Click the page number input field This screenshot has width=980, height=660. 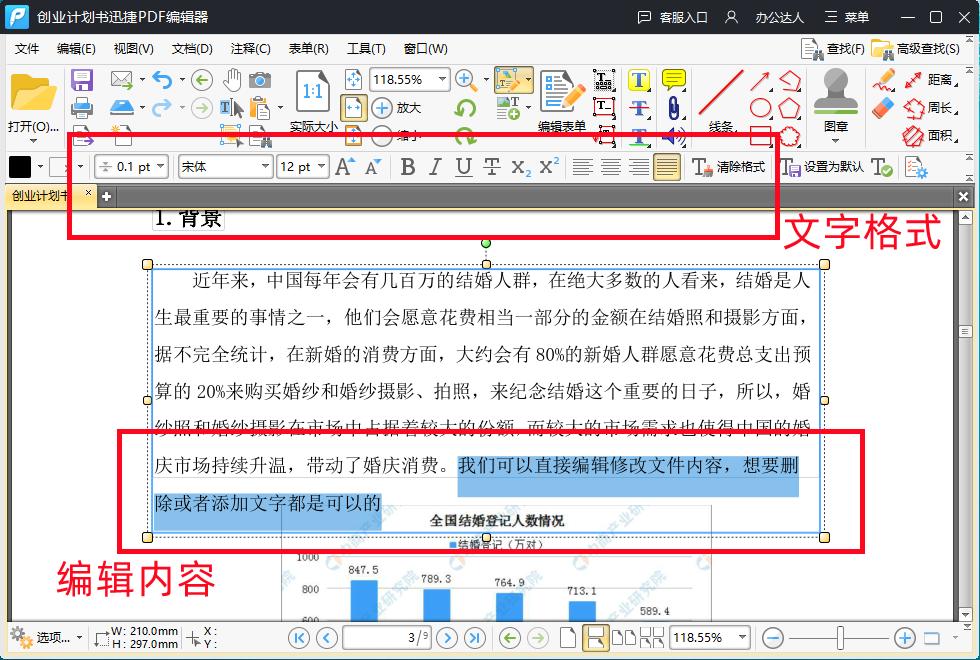point(386,637)
